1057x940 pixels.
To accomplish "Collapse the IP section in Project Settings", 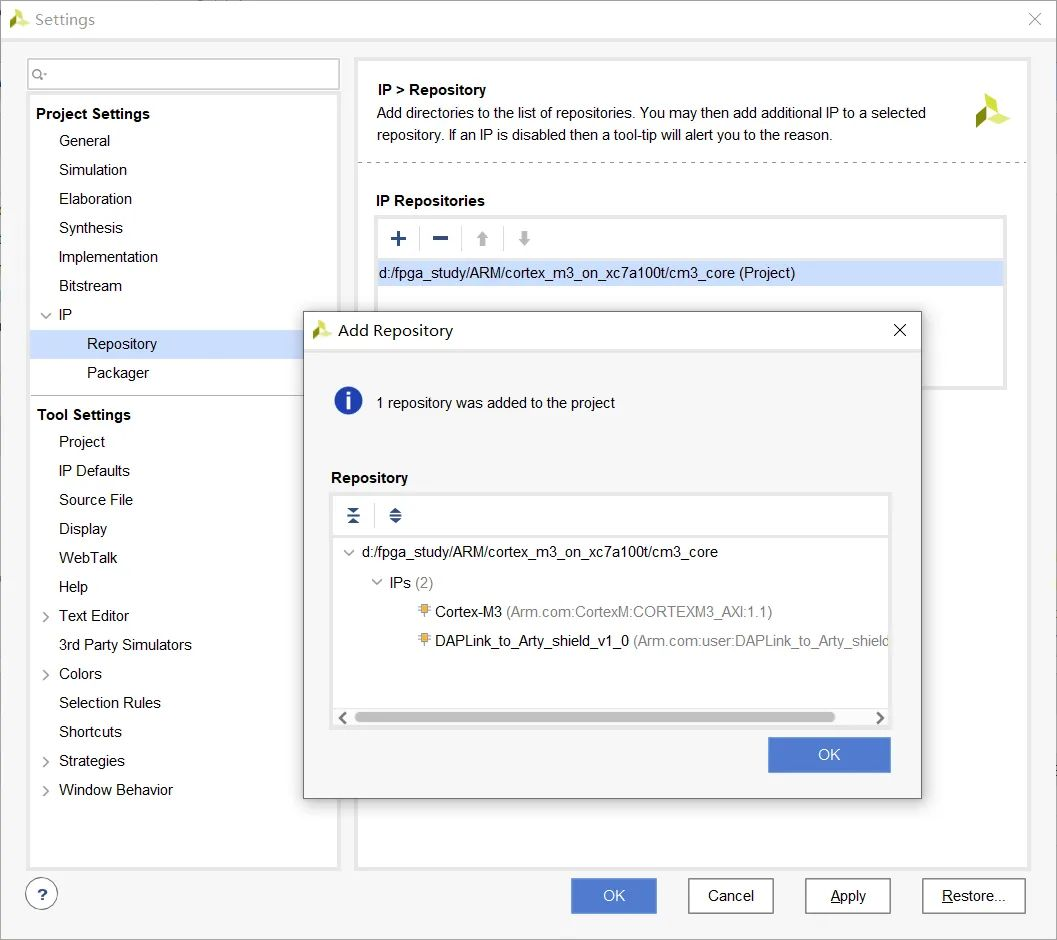I will pyautogui.click(x=46, y=315).
